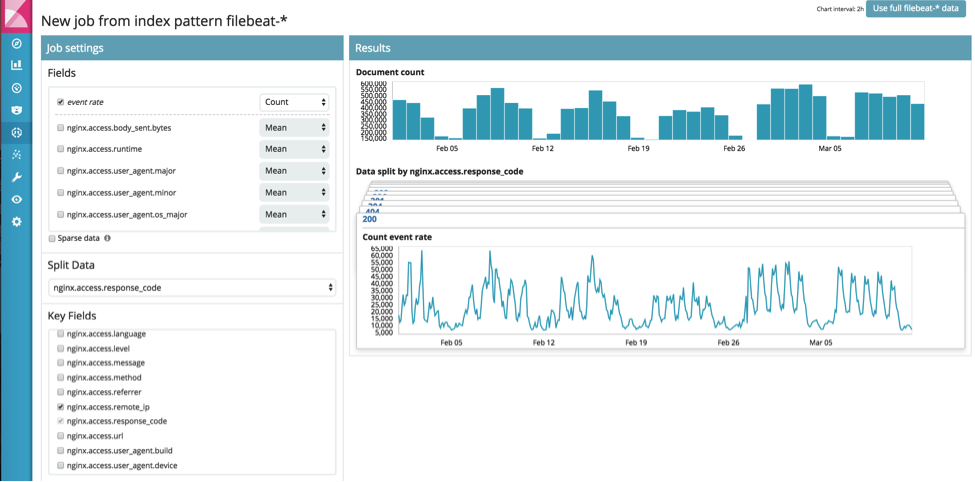975x482 pixels.
Task: Open Visualize via the bar chart icon
Action: click(x=17, y=65)
